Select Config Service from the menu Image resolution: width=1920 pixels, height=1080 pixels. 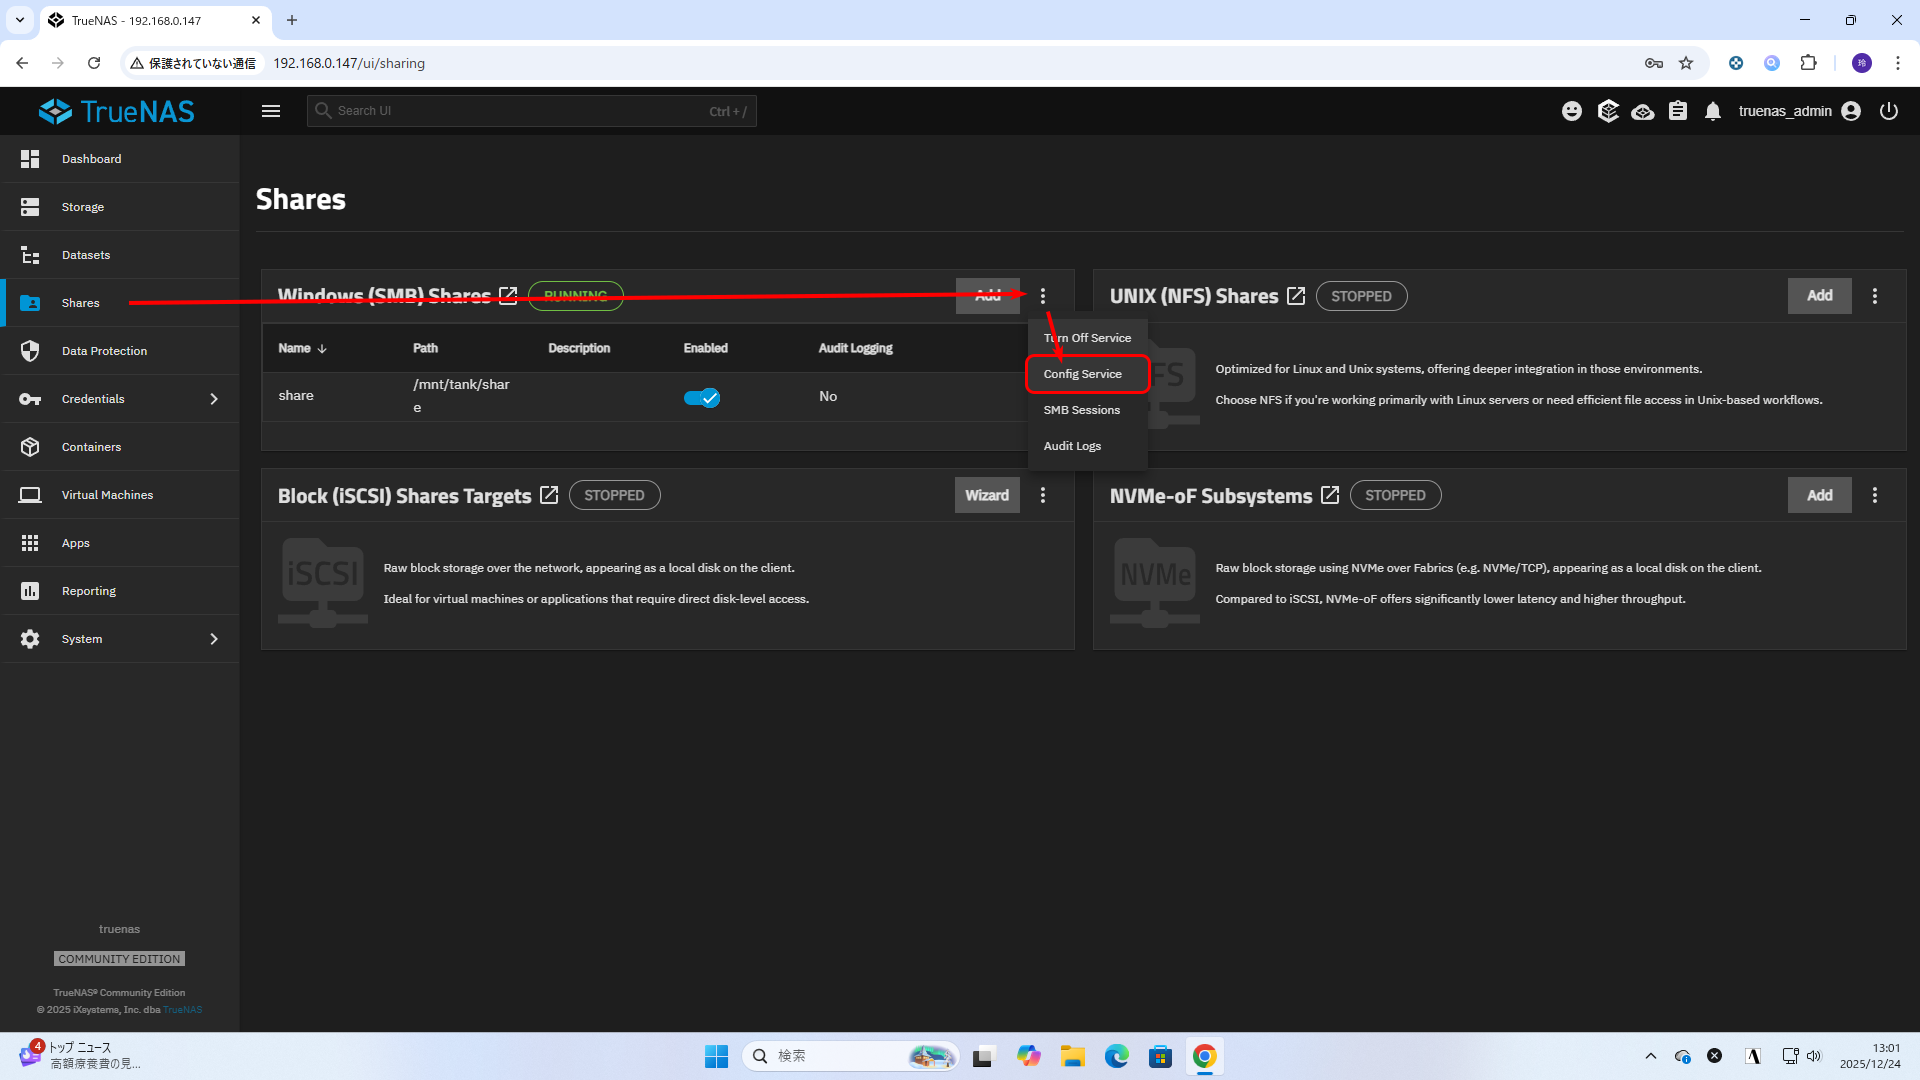pyautogui.click(x=1083, y=374)
